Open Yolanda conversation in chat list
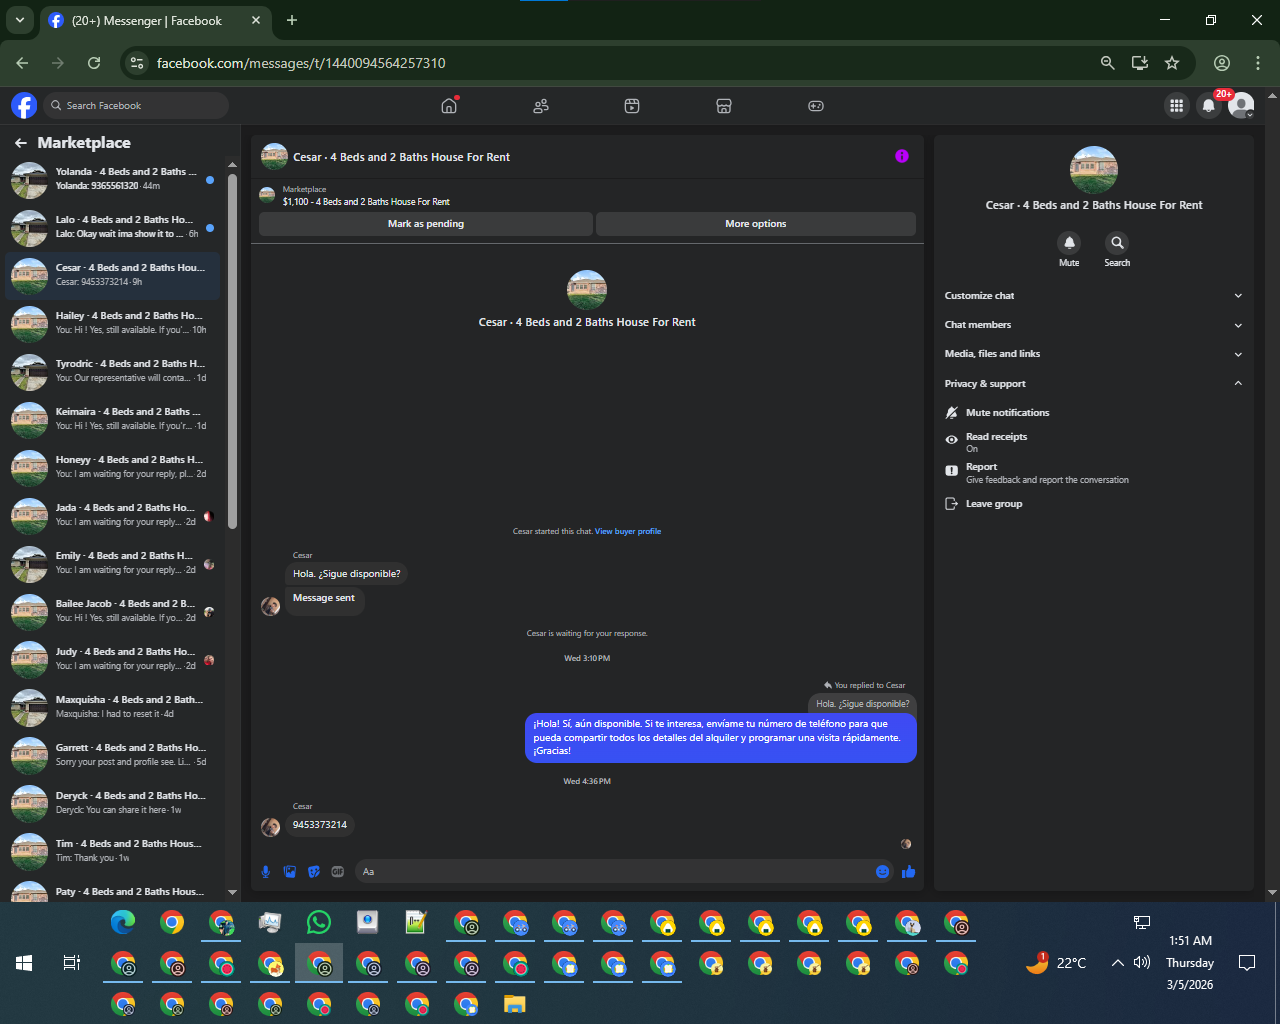 point(113,180)
